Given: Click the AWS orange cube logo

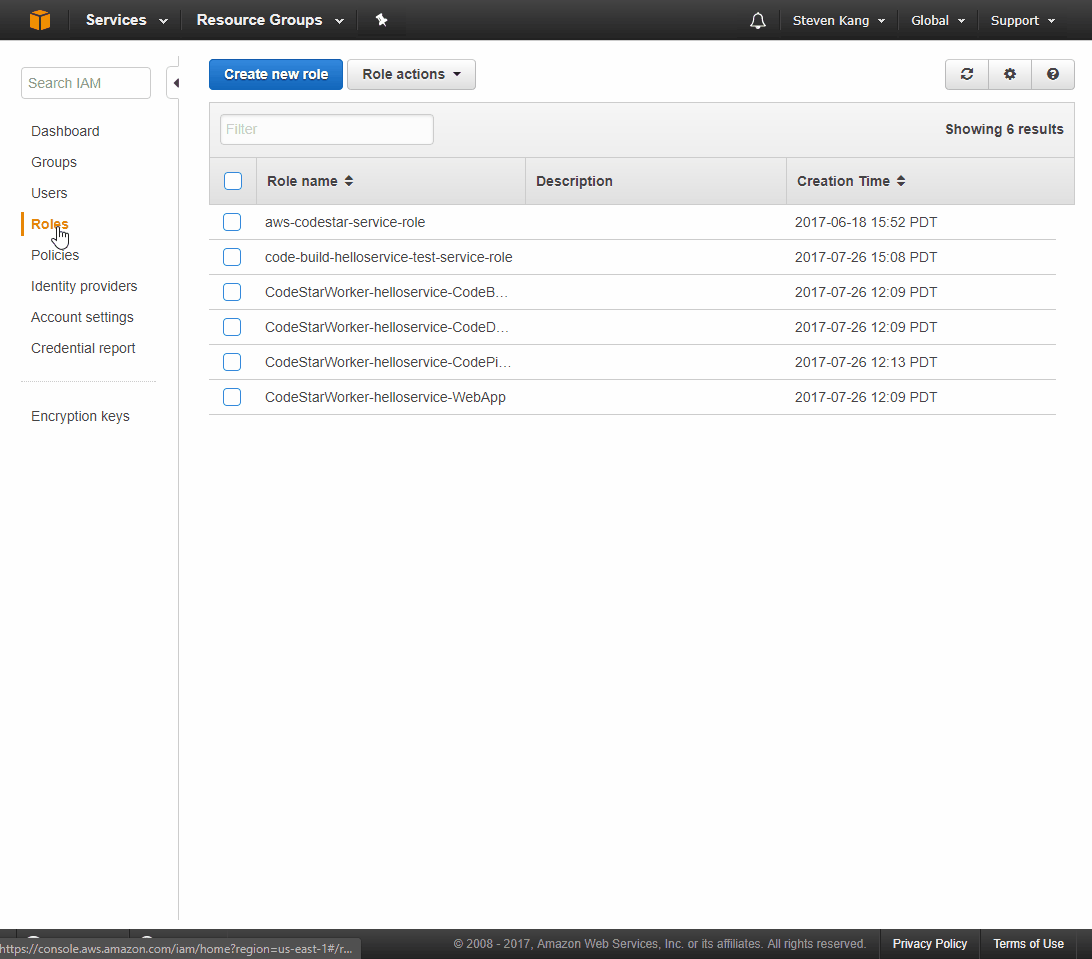Looking at the screenshot, I should 40,20.
